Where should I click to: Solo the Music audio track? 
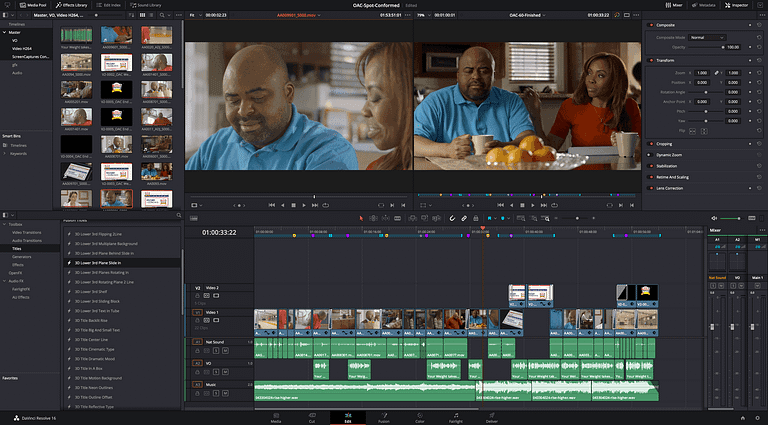click(x=216, y=393)
